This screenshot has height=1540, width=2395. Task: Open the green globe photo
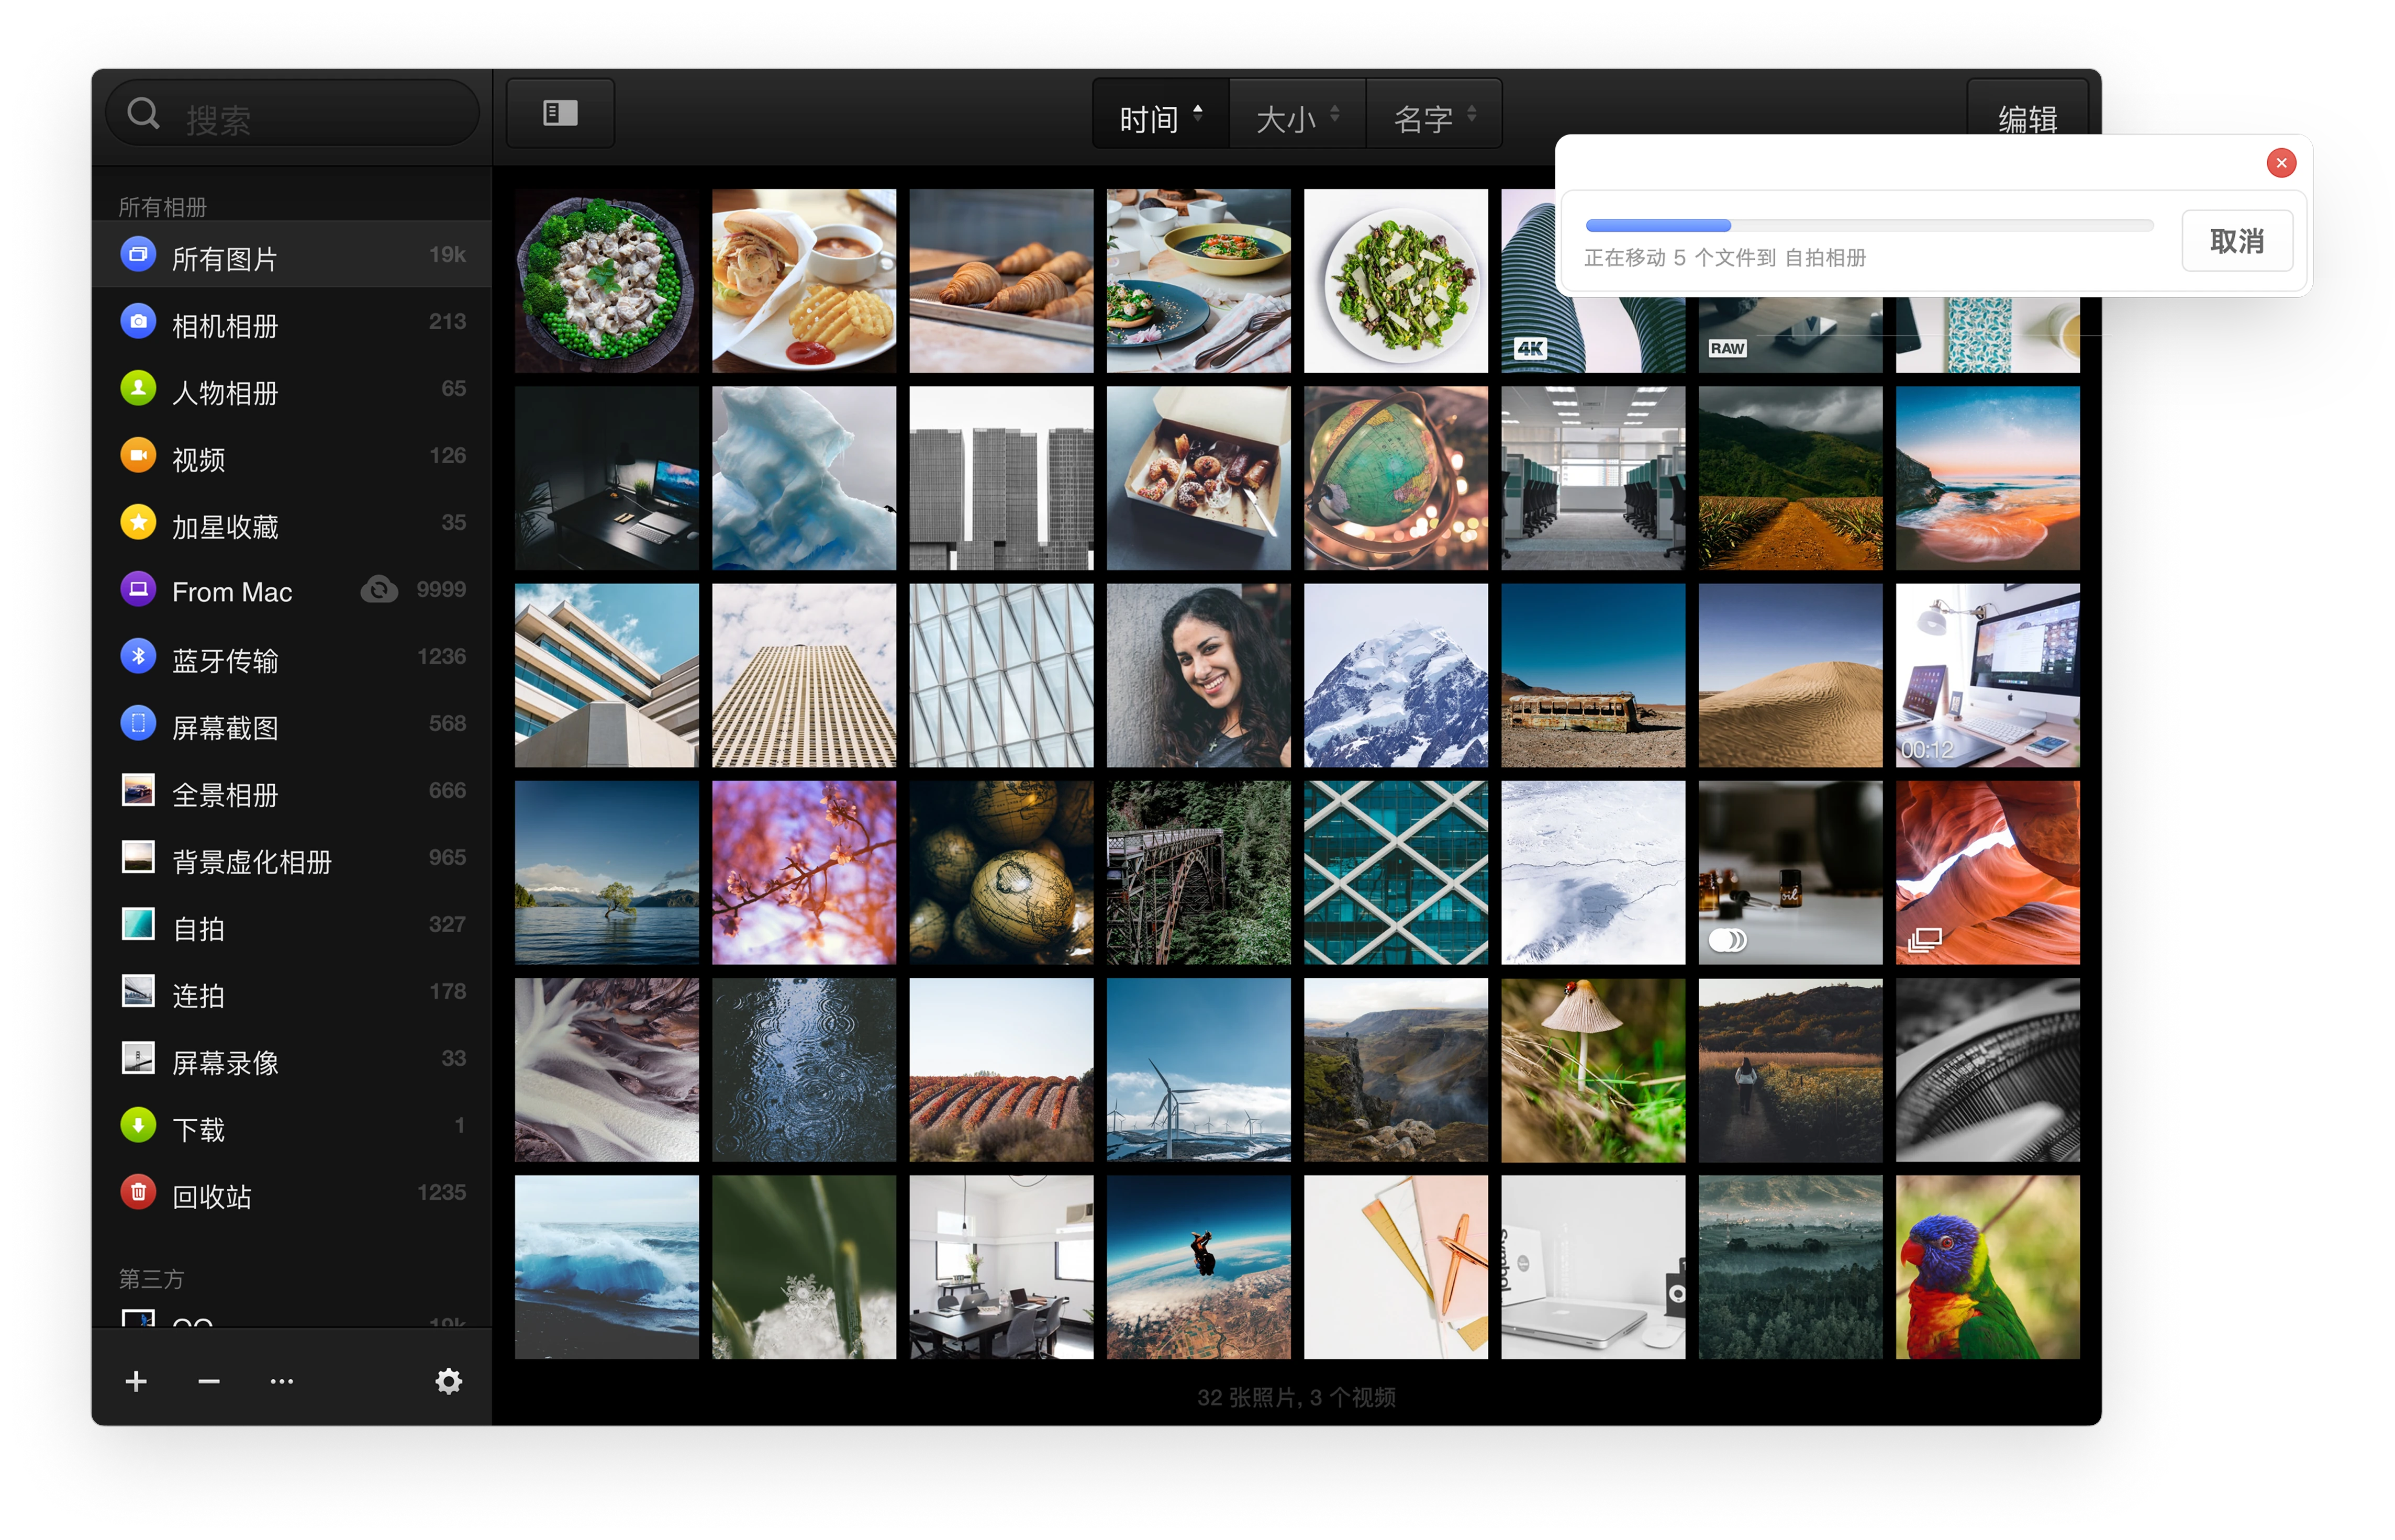click(x=1395, y=478)
